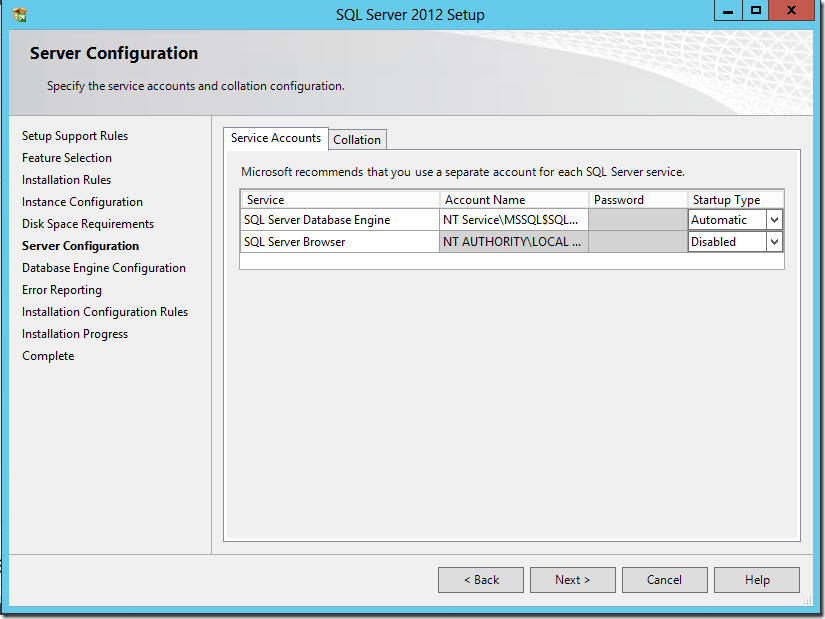
Task: Click the Database Engine Account Name field
Action: (514, 220)
